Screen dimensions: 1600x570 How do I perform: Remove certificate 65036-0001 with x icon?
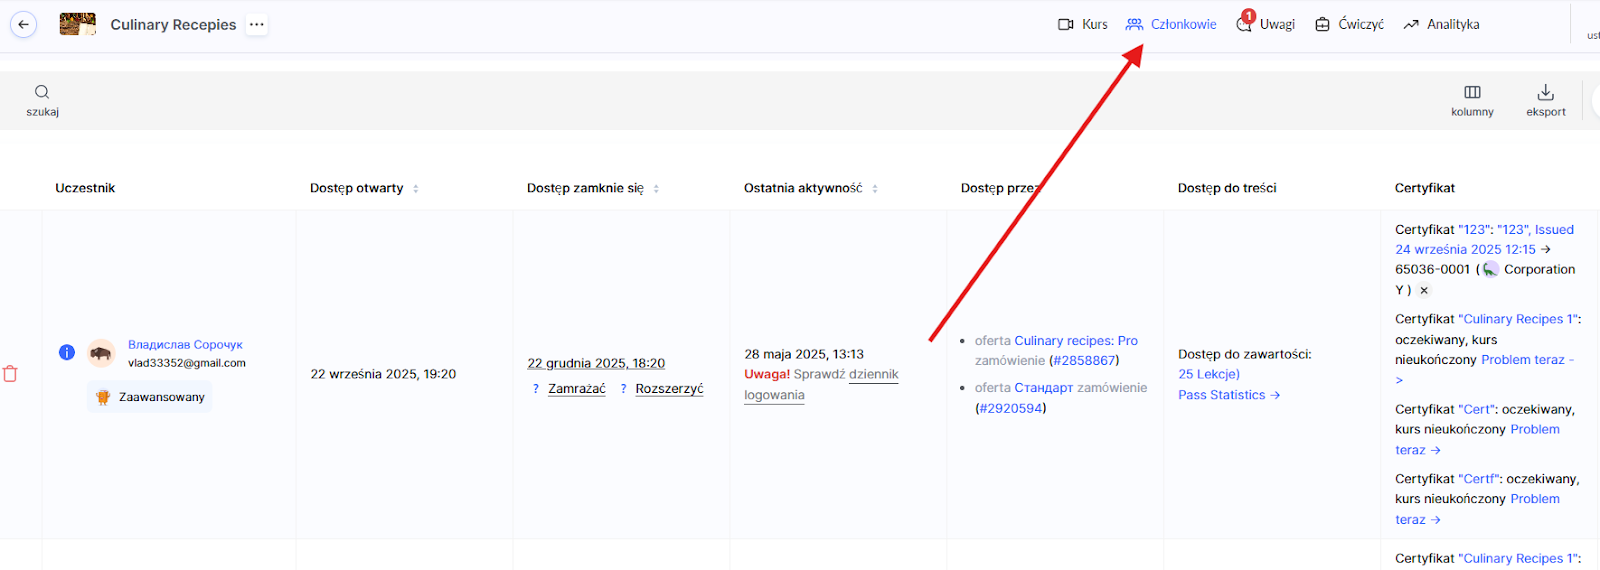click(x=1424, y=290)
